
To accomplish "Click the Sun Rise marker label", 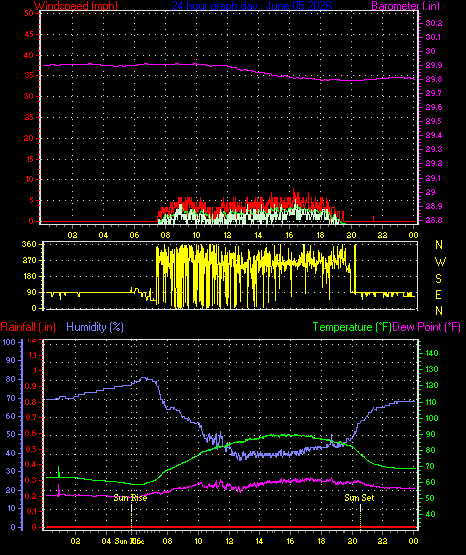I will (x=130, y=498).
